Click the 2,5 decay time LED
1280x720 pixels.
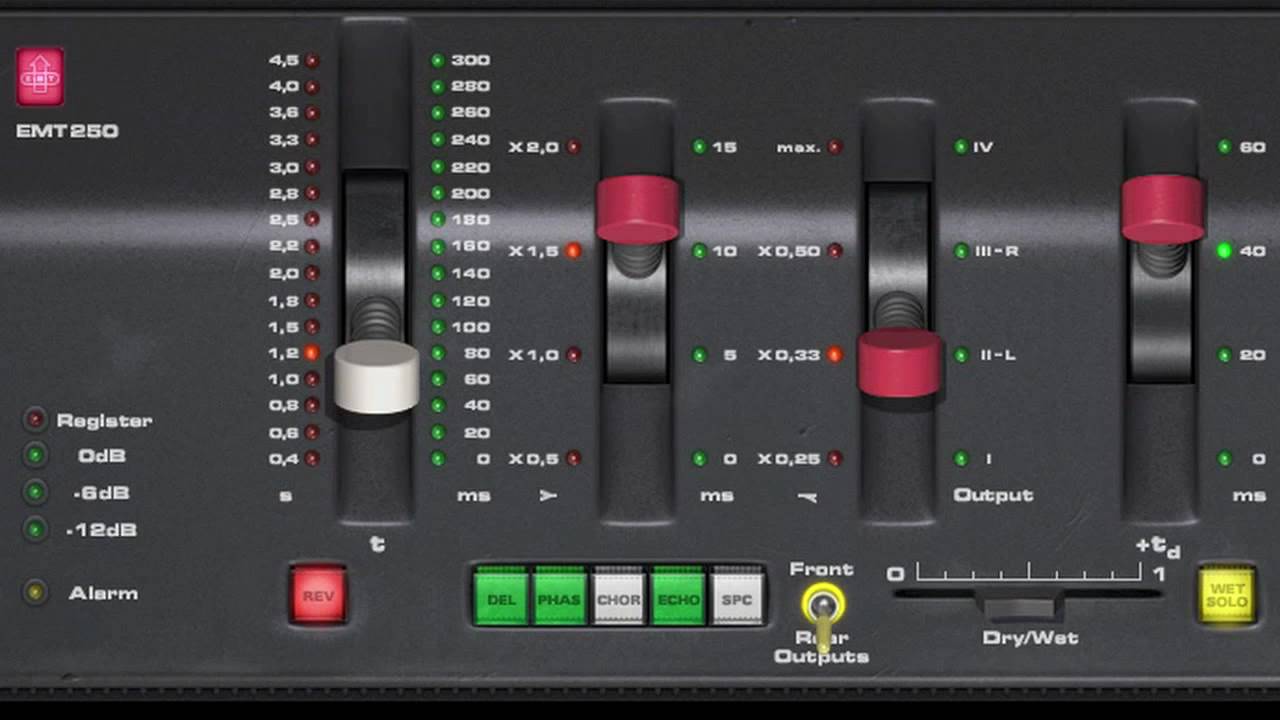[x=312, y=219]
